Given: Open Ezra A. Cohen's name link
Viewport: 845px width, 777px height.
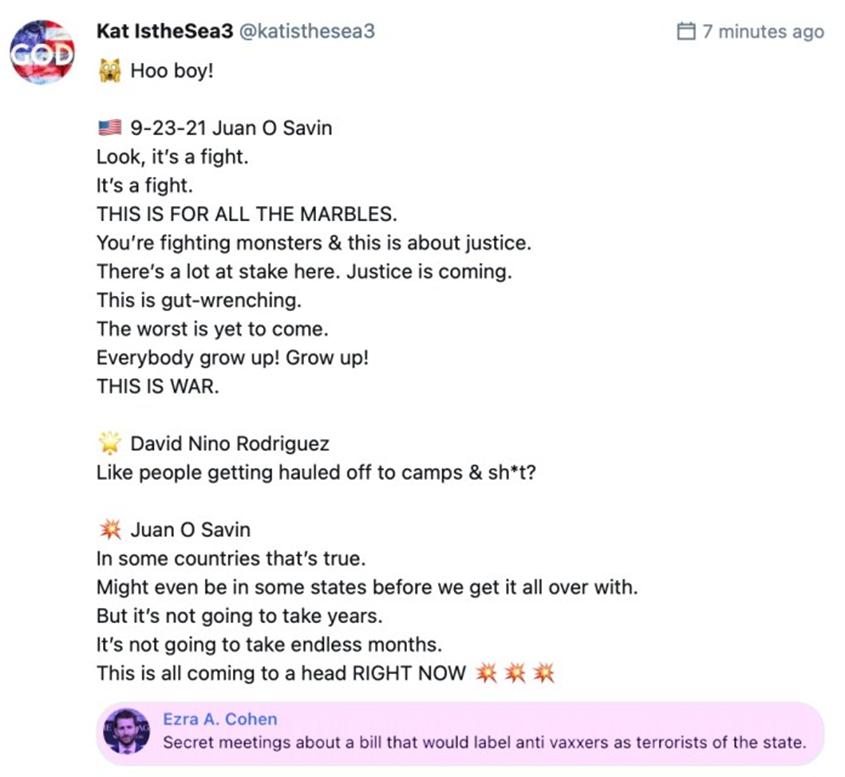Looking at the screenshot, I should tap(220, 719).
